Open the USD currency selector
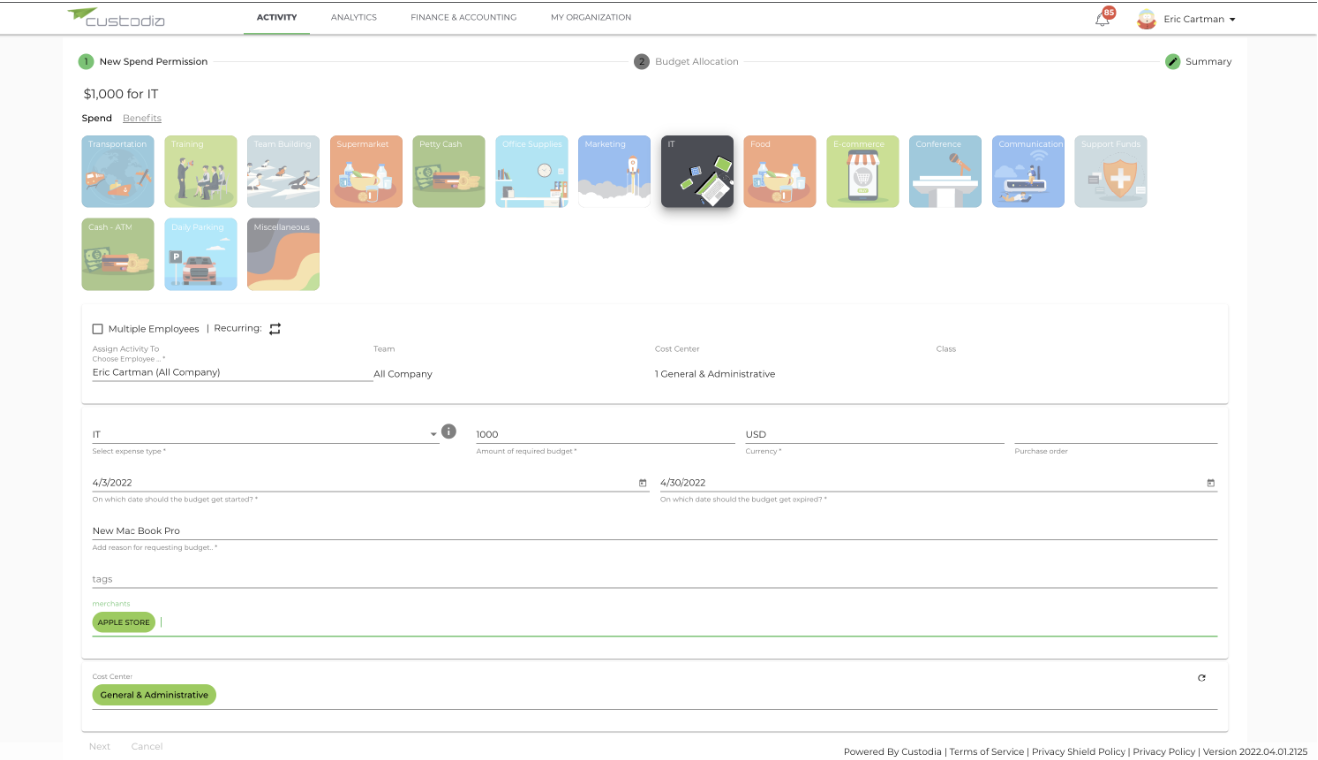 point(875,434)
